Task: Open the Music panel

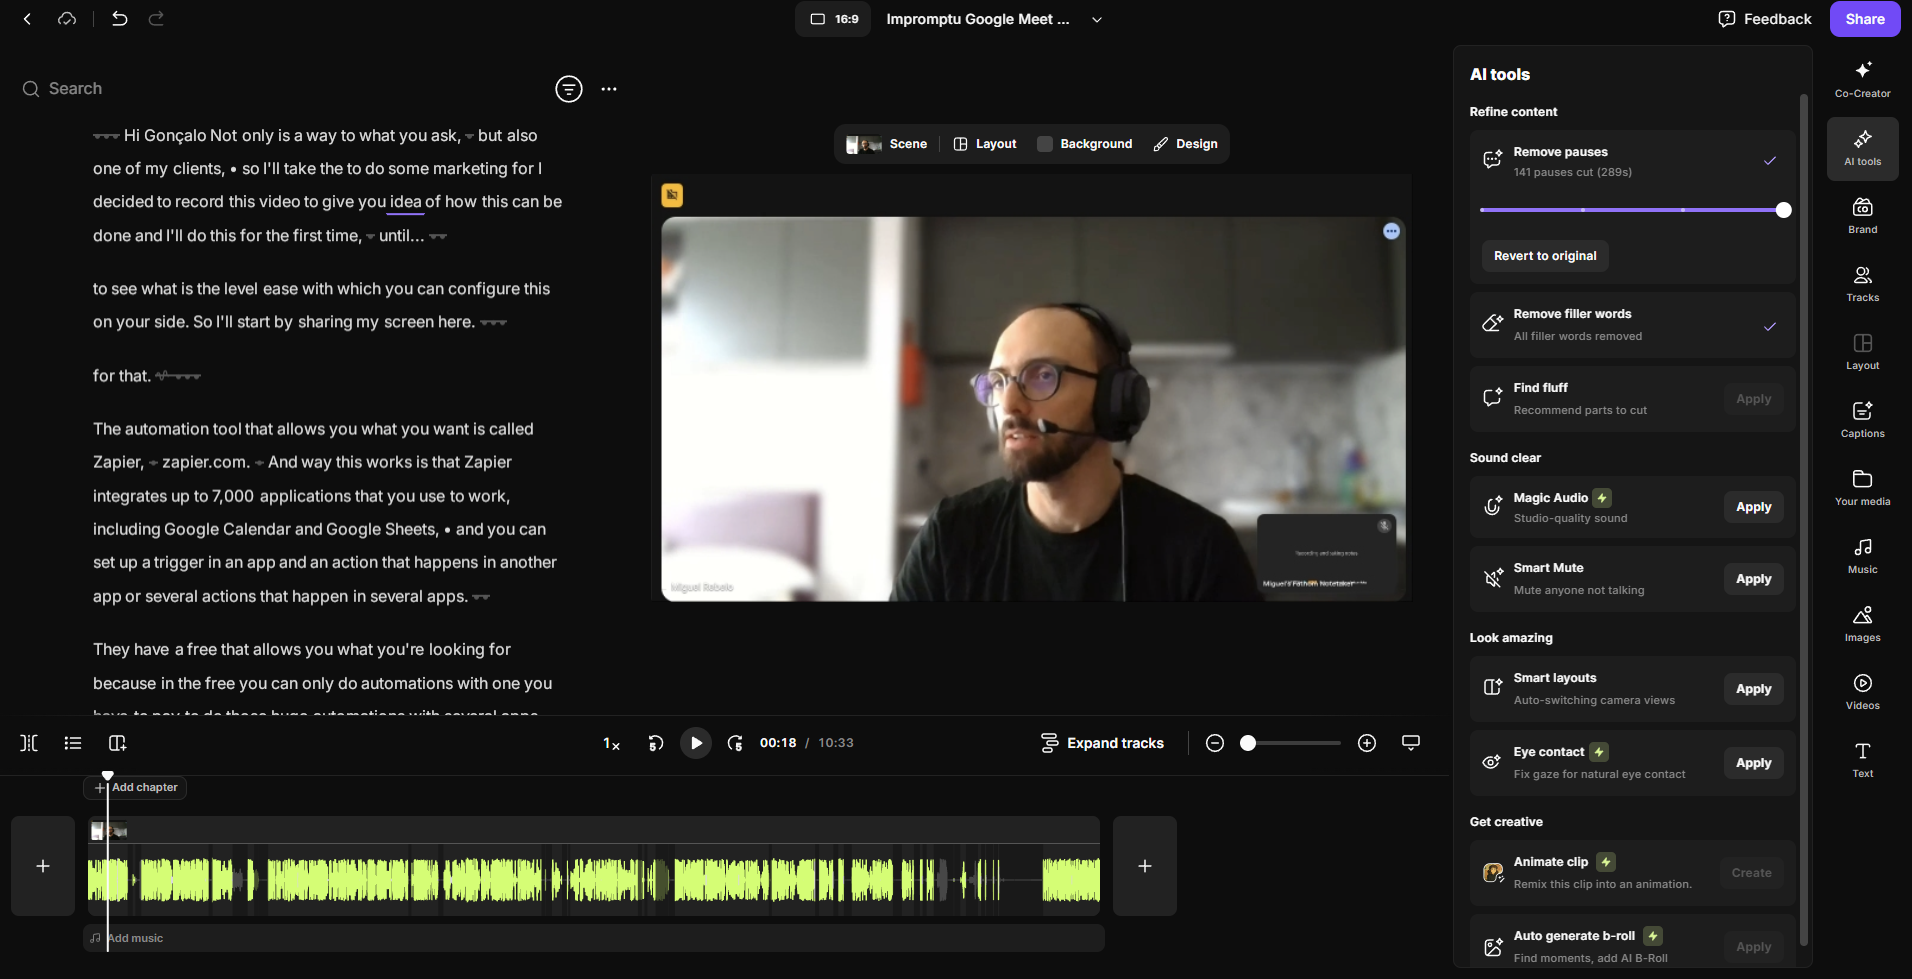Action: coord(1861,554)
